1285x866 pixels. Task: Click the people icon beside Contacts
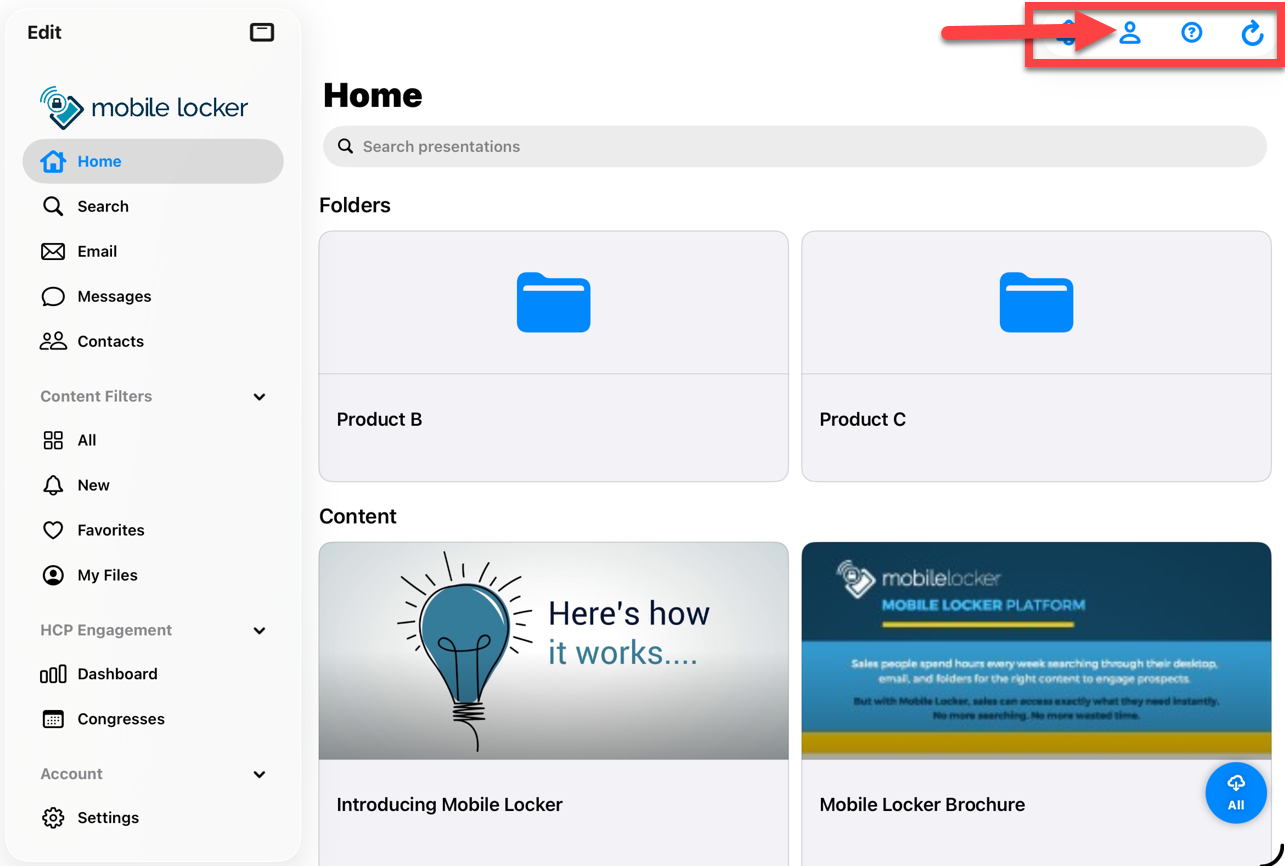(53, 341)
